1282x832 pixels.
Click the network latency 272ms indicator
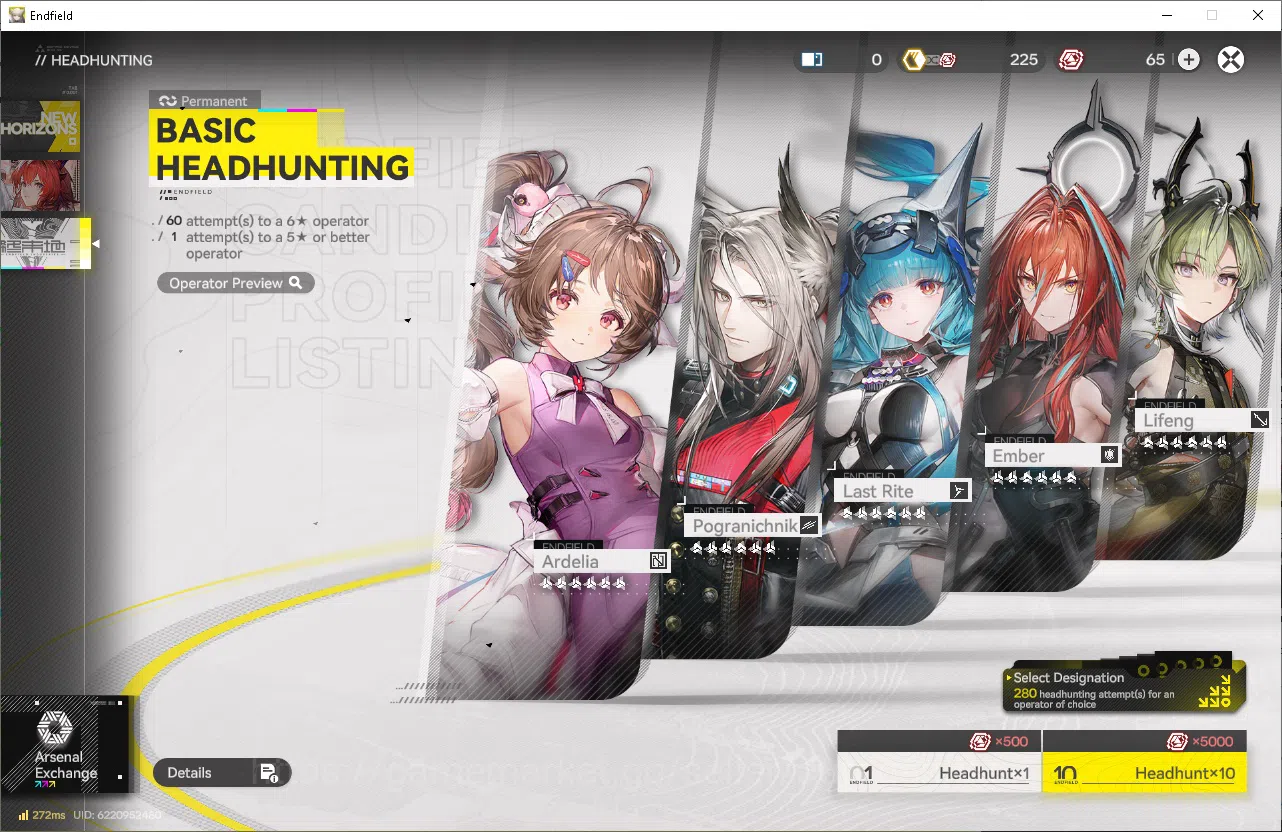click(41, 816)
